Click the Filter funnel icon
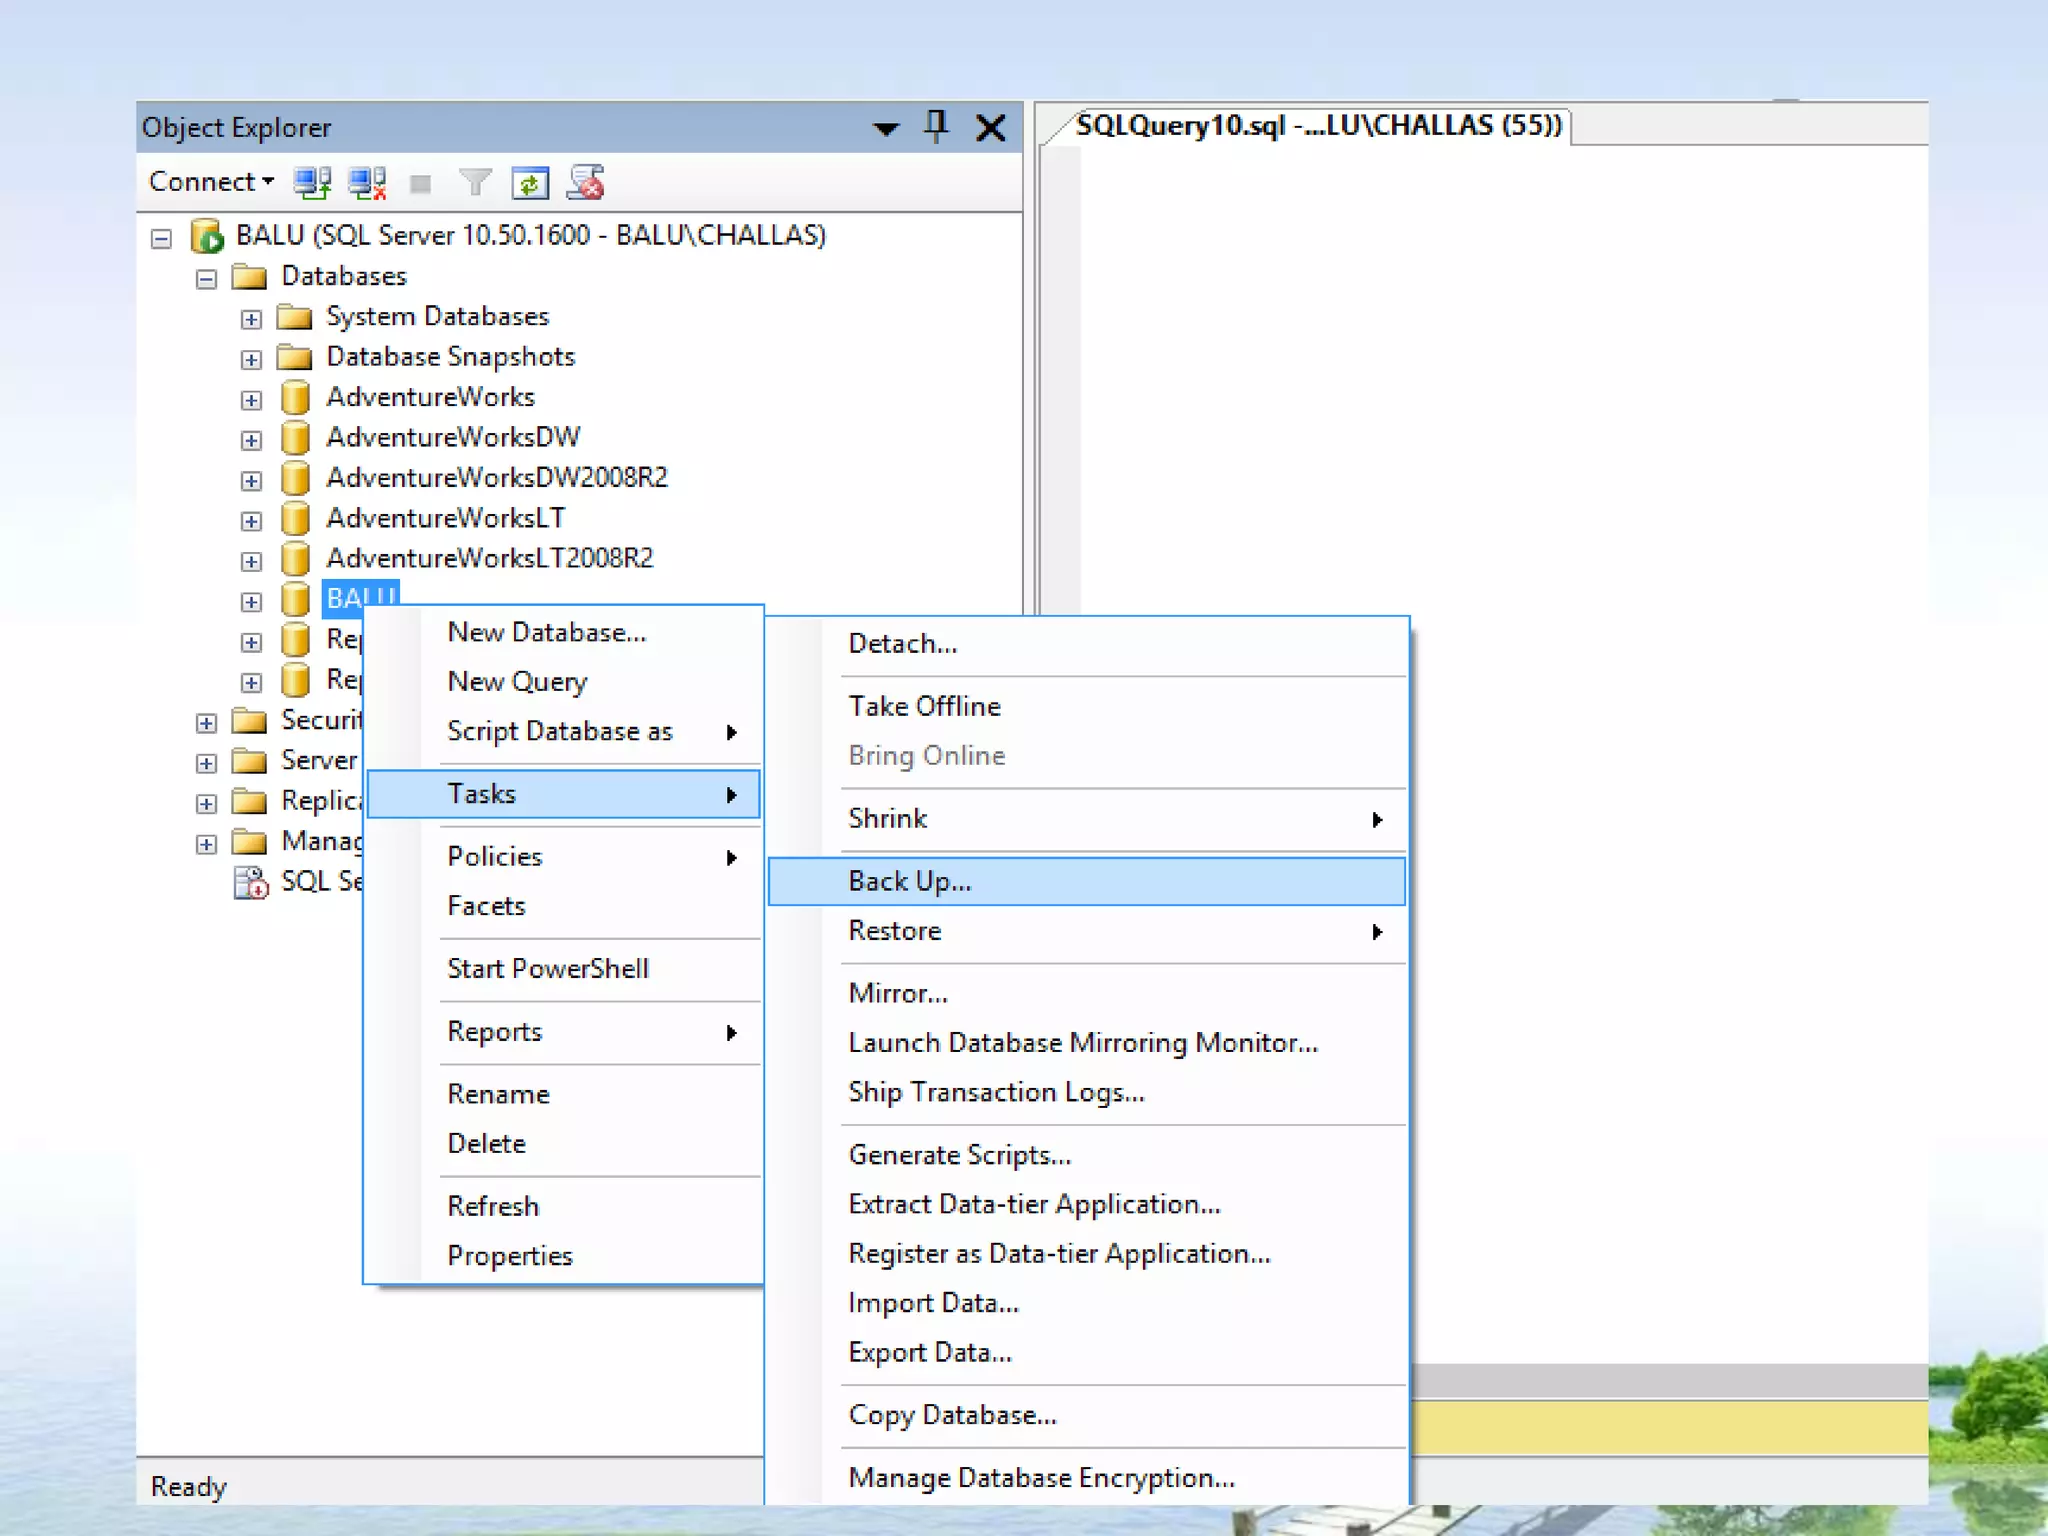Screen dimensions: 2048x1536 (475, 183)
